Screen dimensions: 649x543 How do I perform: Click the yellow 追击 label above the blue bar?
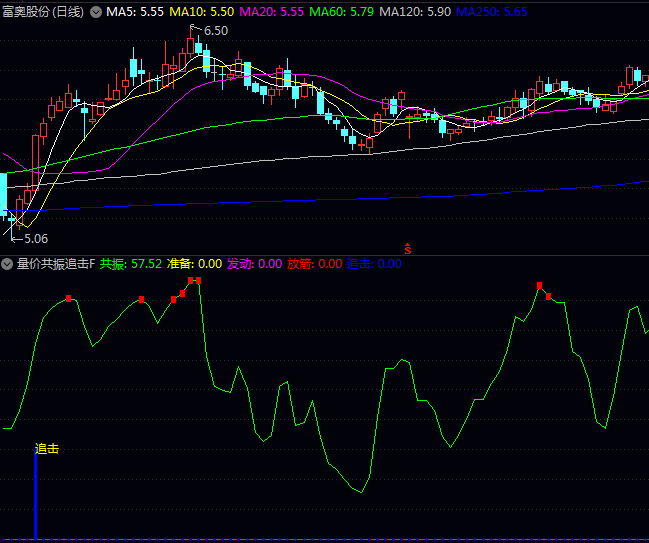coord(47,449)
